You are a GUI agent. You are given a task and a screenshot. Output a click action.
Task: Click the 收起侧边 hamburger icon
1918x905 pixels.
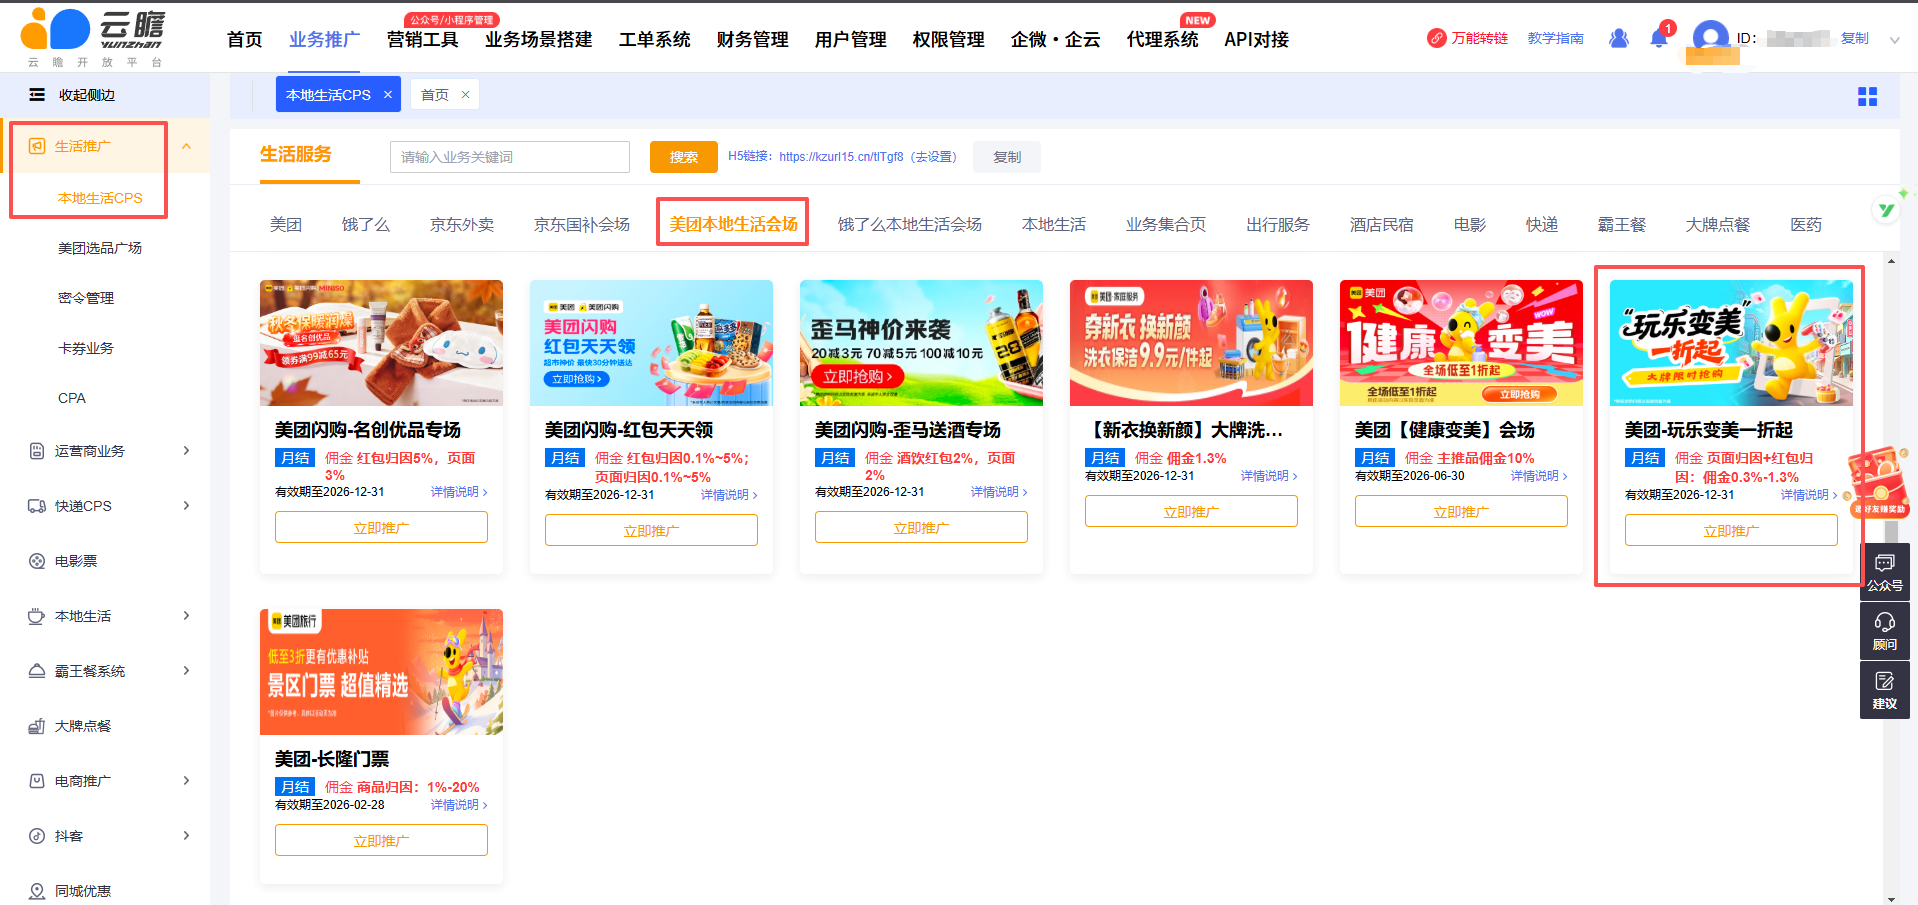(x=37, y=95)
